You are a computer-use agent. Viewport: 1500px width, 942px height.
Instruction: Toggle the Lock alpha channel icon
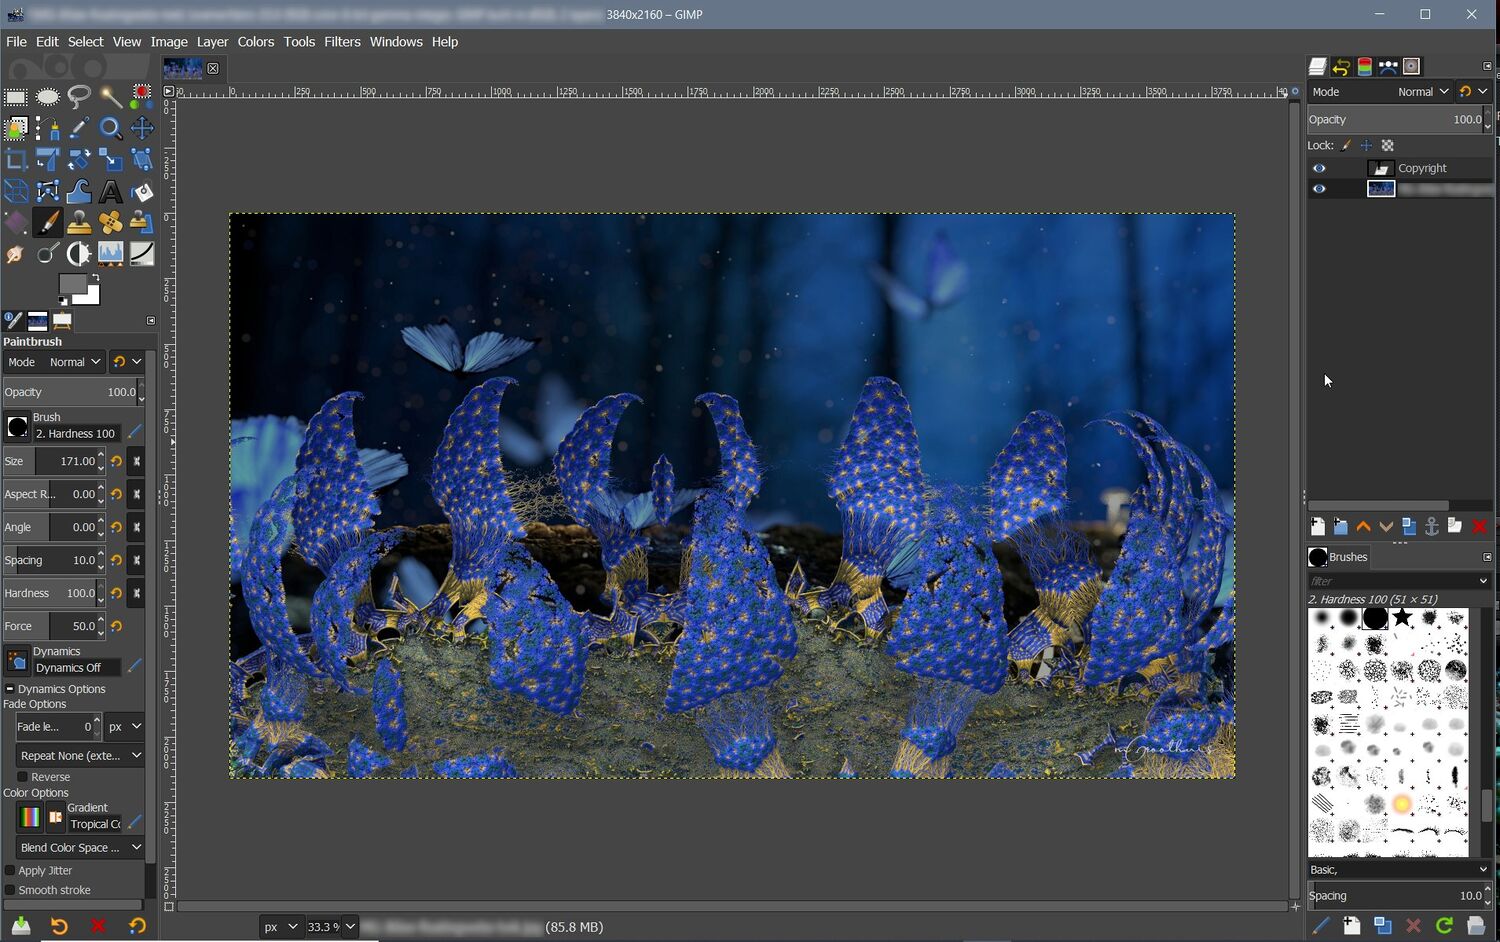coord(1387,145)
